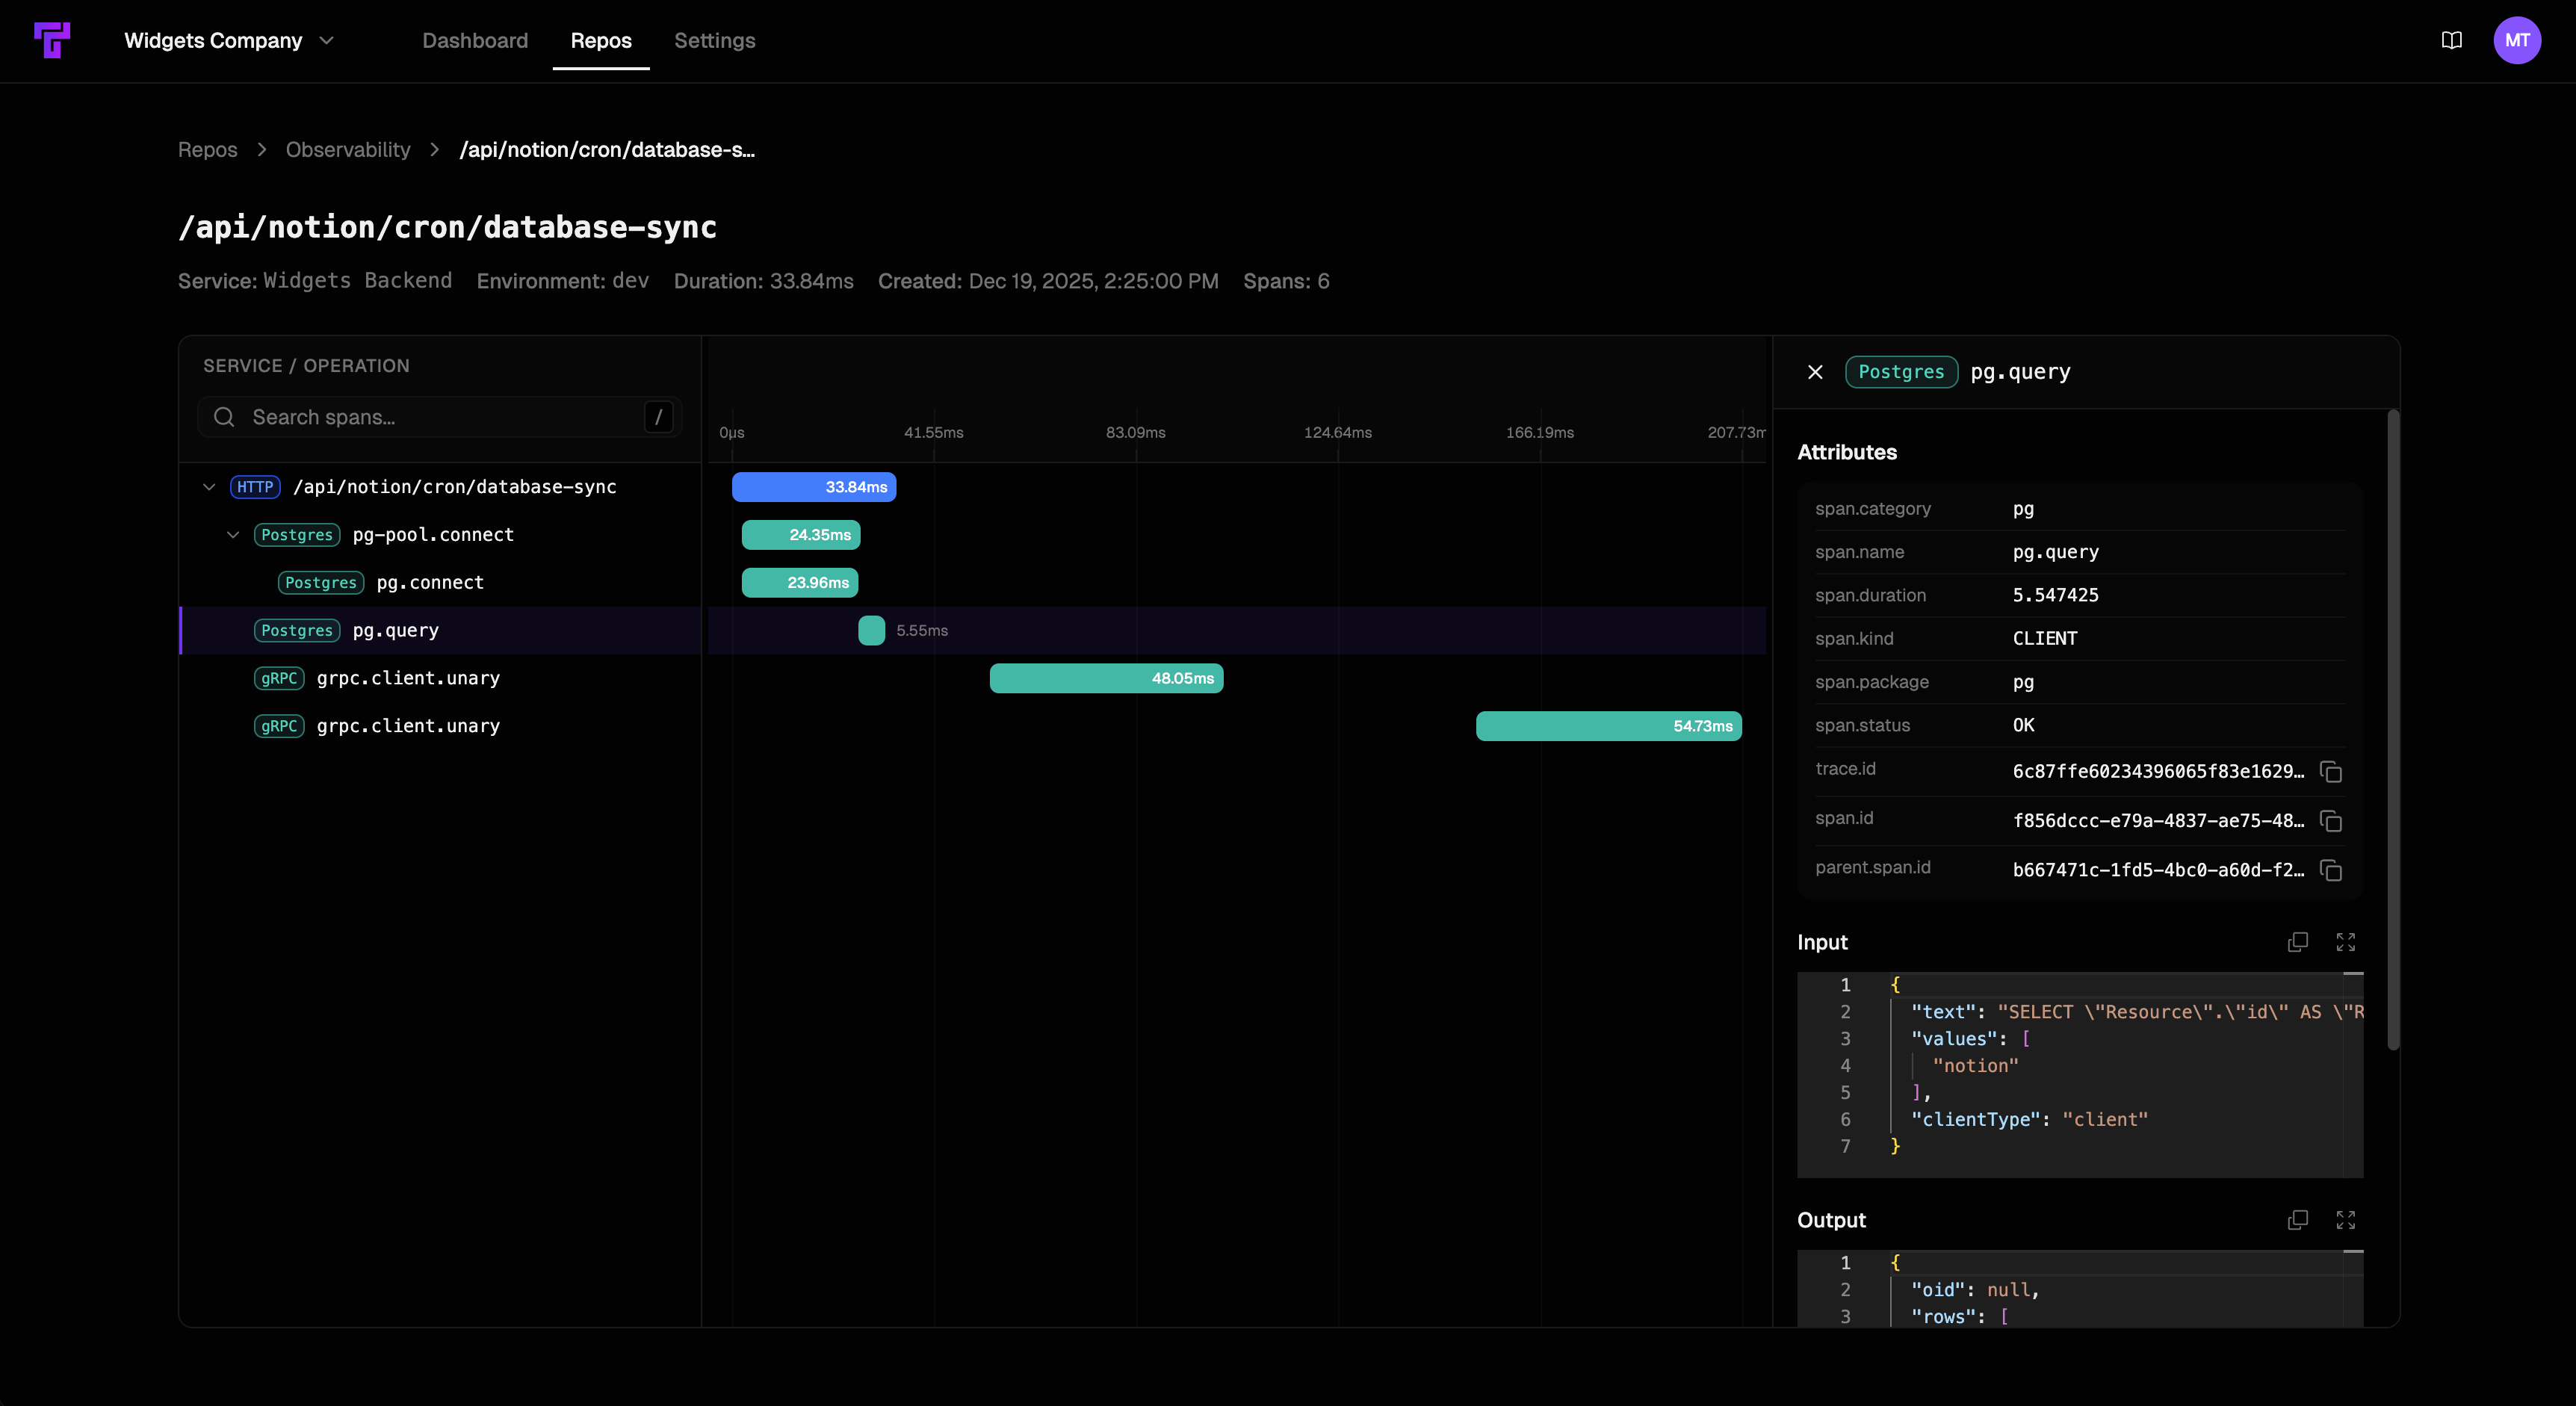Viewport: 2576px width, 1406px height.
Task: Copy the span.id value
Action: tap(2332, 821)
